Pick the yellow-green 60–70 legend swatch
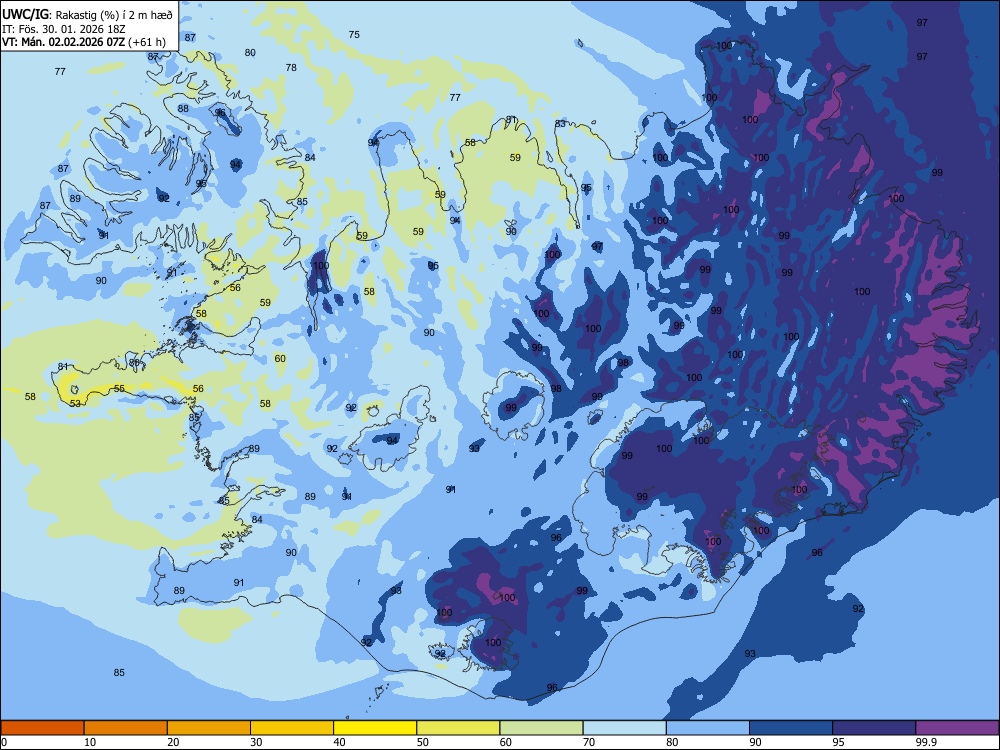Viewport: 1000px width, 750px height. coord(541,728)
